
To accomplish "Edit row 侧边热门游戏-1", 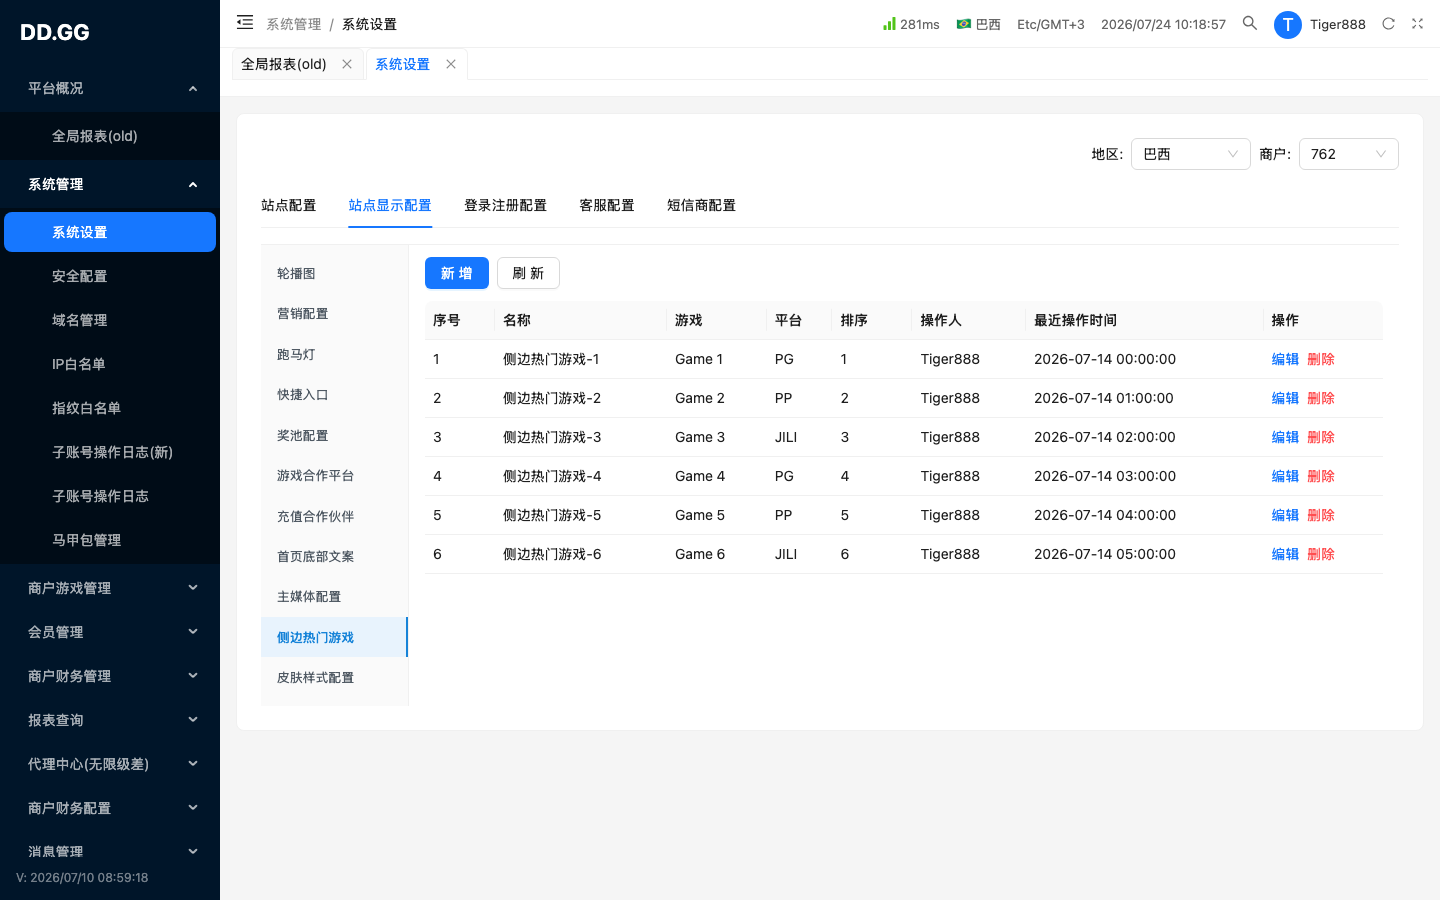I will pos(1285,359).
